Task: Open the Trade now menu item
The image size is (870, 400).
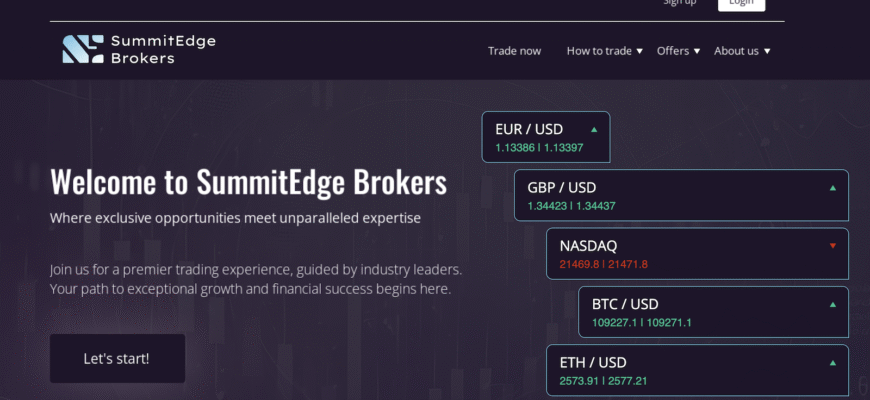Action: coord(514,51)
